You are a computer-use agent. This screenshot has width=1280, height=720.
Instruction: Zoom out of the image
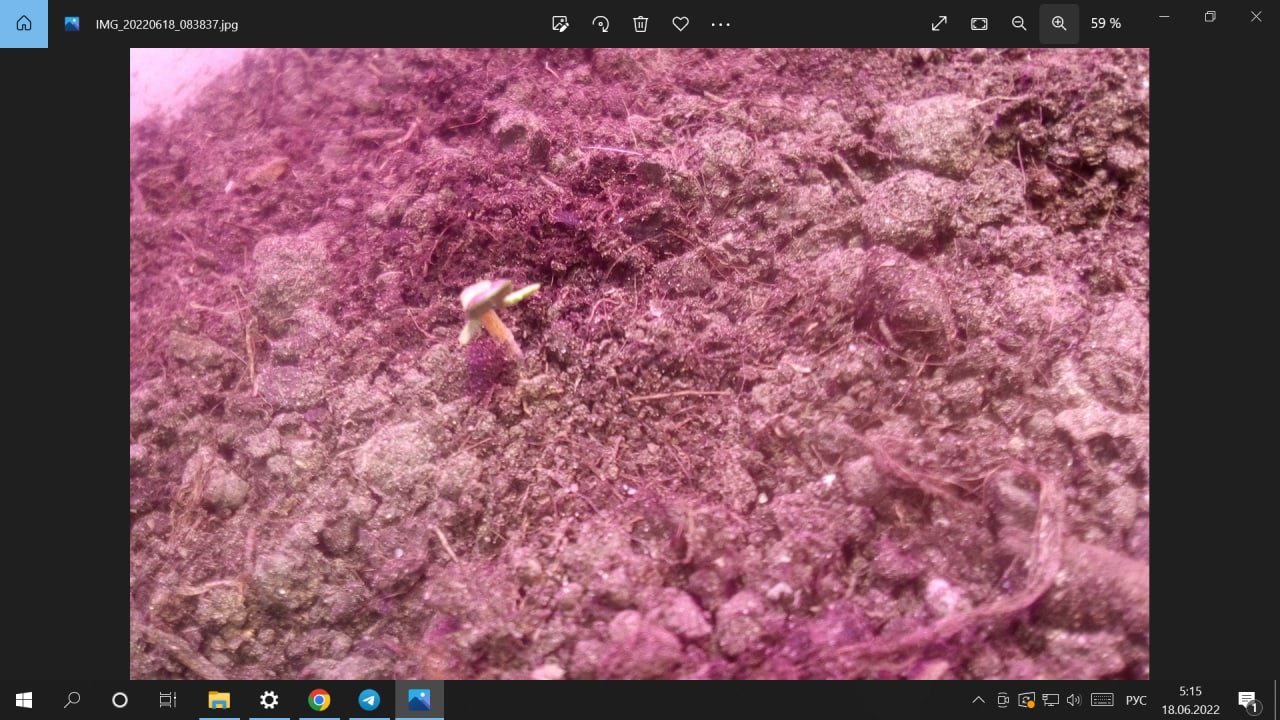1019,24
